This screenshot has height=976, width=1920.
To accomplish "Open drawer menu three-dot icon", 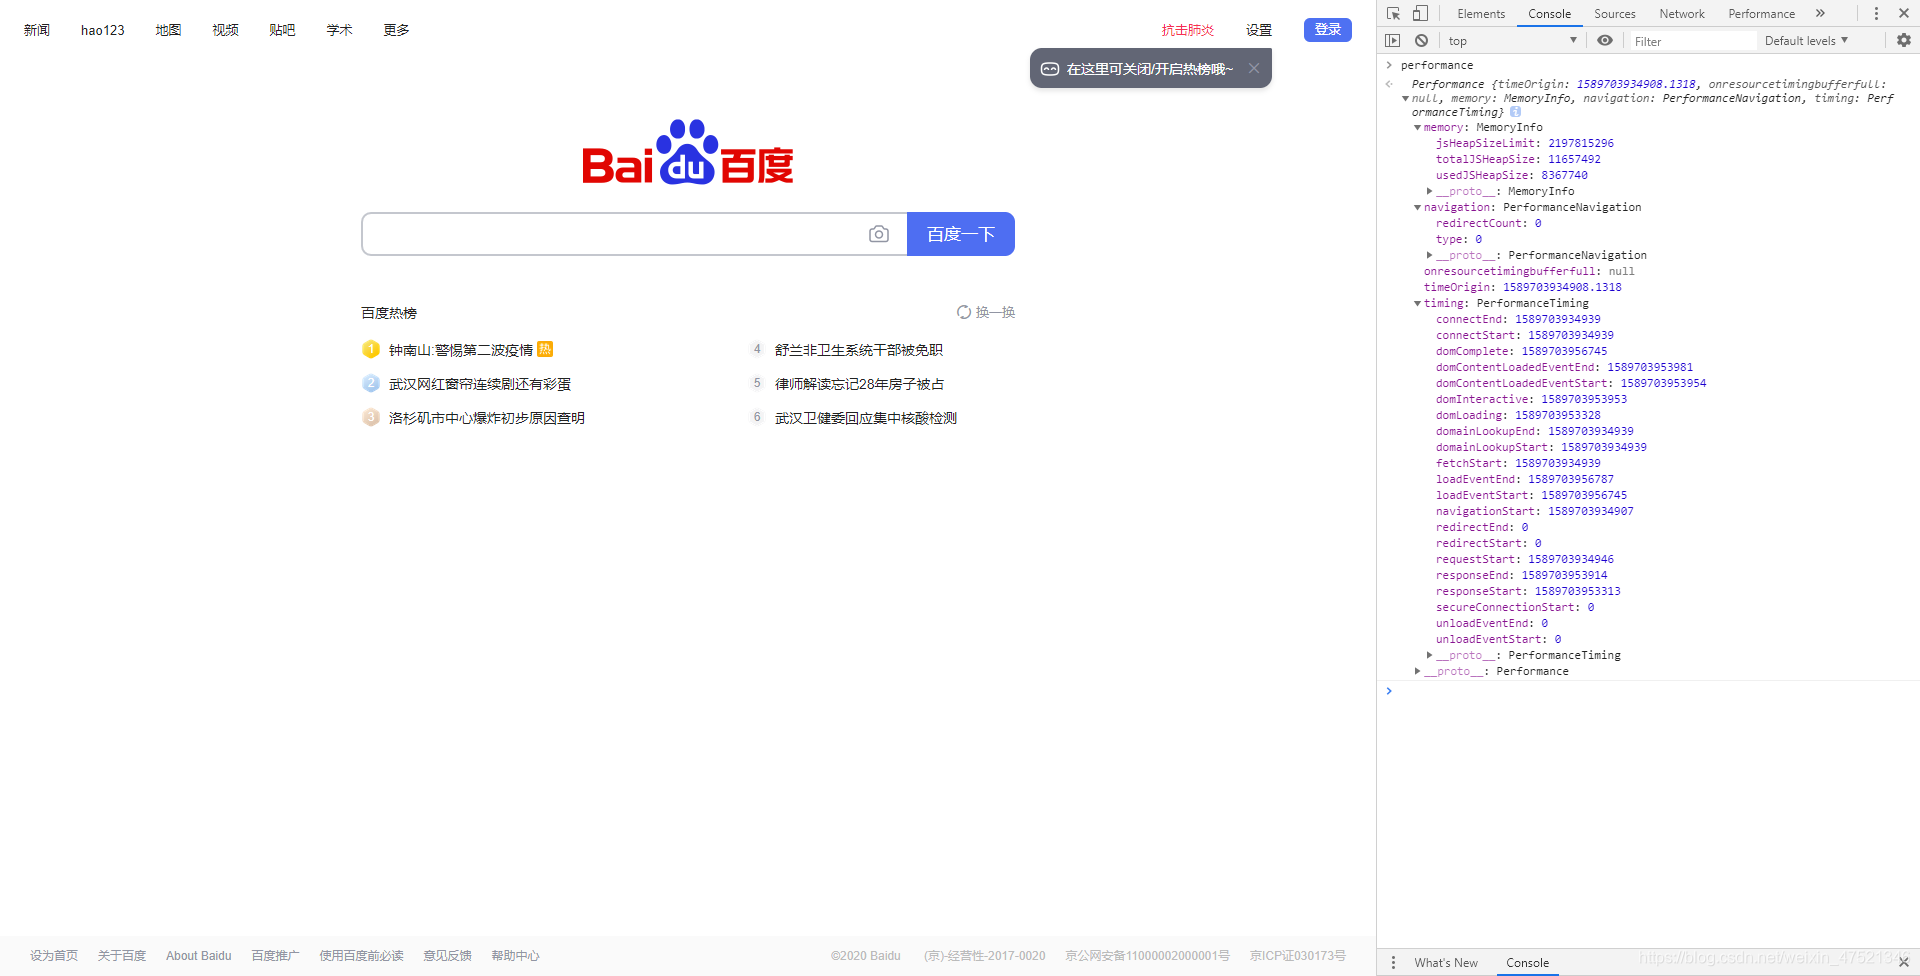I will (x=1393, y=962).
